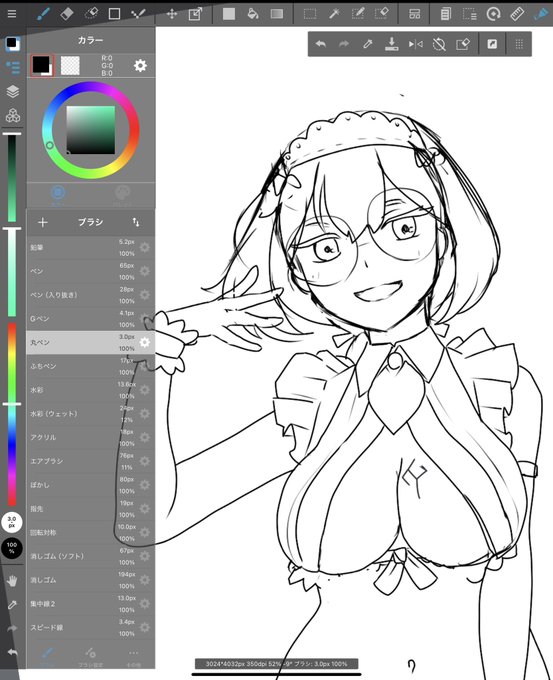Select the Move tool cross arrows
553x680 pixels.
(172, 14)
